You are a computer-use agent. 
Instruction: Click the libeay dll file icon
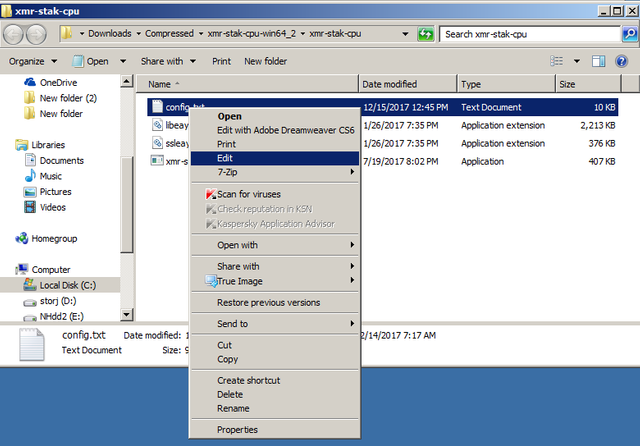coord(157,125)
